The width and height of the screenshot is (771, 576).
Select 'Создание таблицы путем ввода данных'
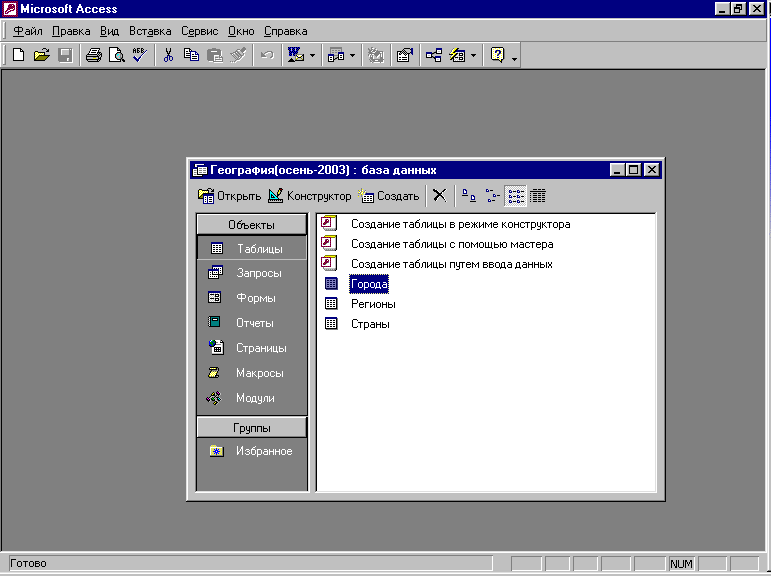(x=451, y=264)
